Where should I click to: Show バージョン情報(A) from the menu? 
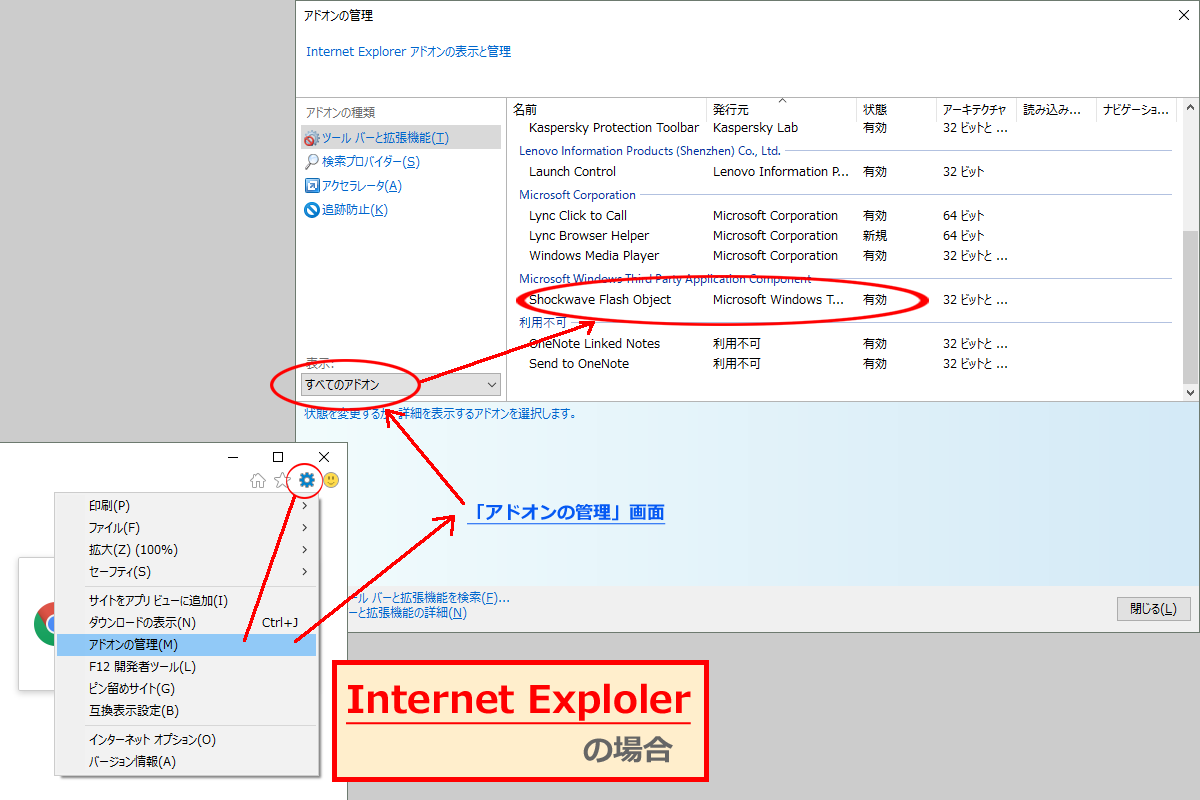pyautogui.click(x=186, y=762)
